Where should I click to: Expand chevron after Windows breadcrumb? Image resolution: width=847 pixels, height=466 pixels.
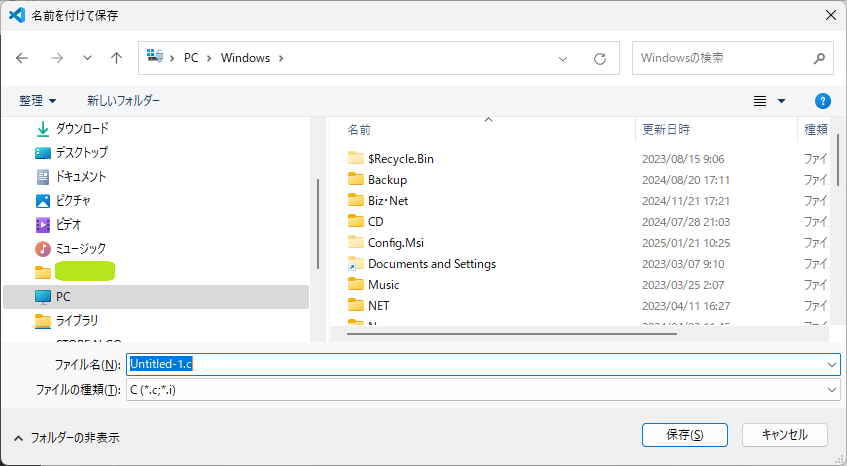pyautogui.click(x=281, y=58)
